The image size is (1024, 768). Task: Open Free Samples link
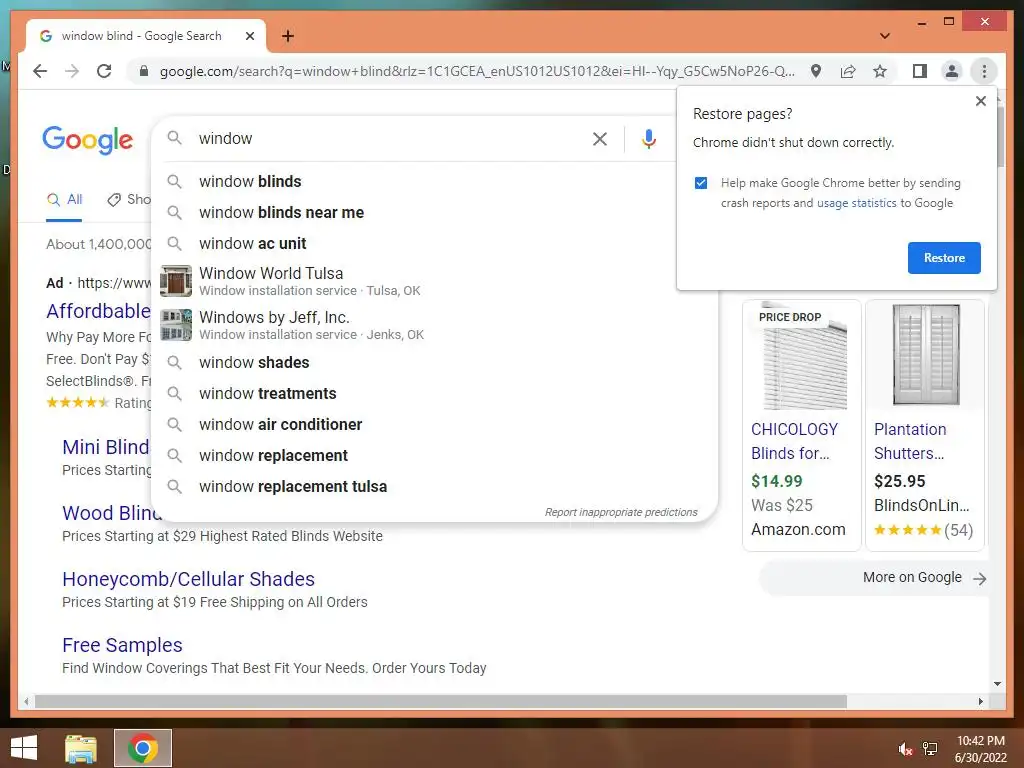pyautogui.click(x=122, y=645)
